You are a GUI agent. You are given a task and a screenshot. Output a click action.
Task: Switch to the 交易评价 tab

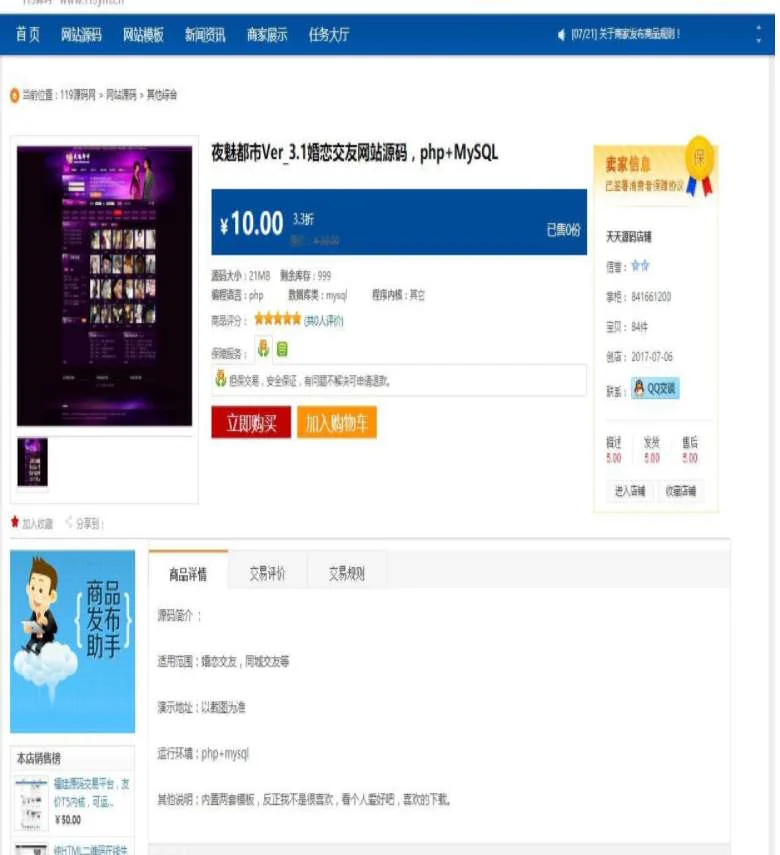(x=267, y=573)
